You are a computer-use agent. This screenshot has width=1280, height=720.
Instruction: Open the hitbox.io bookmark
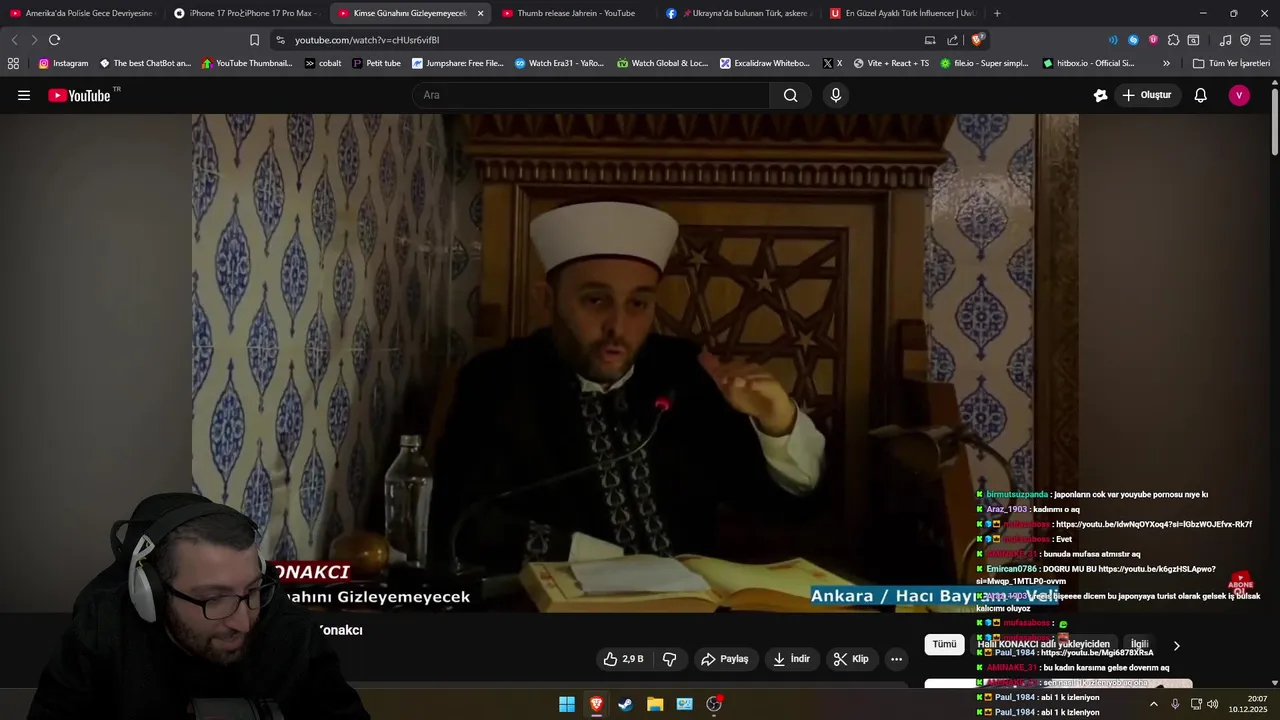tap(1088, 63)
